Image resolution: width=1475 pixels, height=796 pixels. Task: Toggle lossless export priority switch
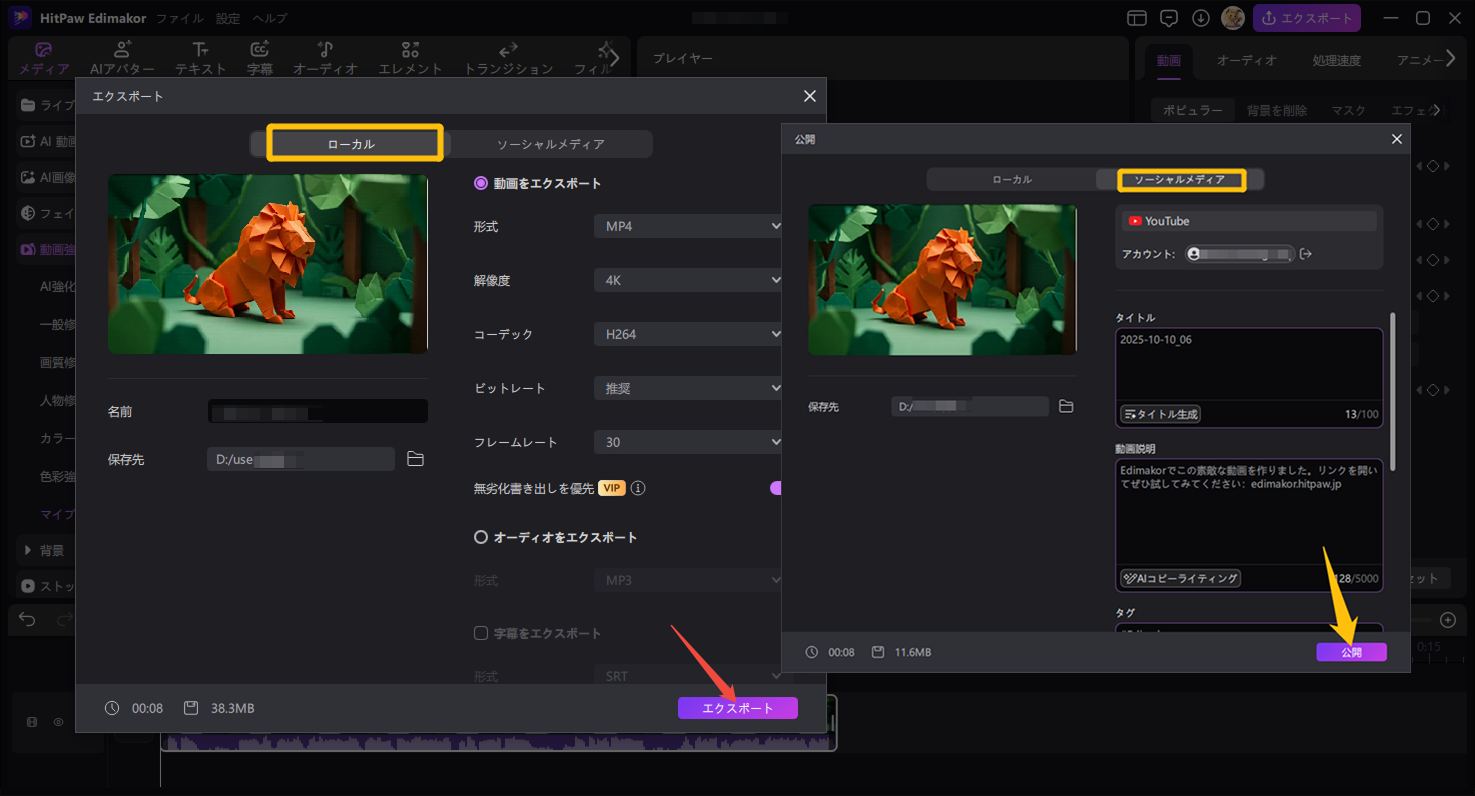point(775,488)
